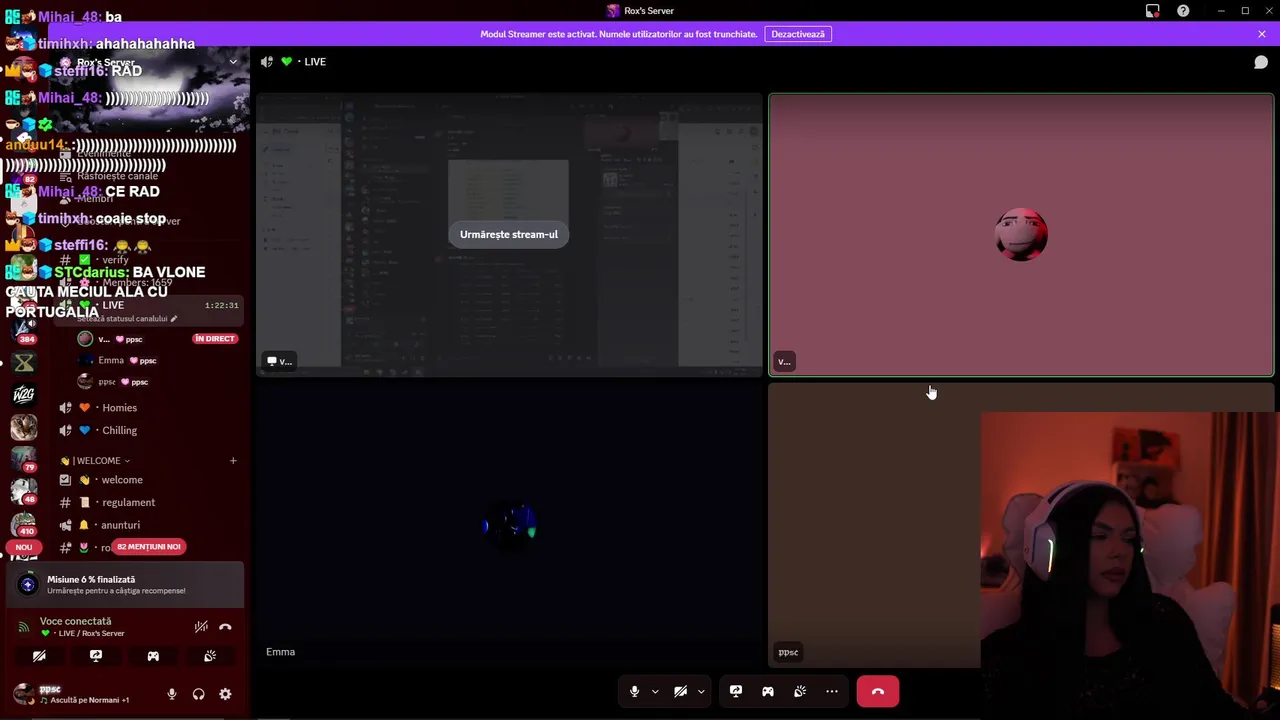Click Emma's video tile
The image size is (1280, 720).
pos(509,524)
